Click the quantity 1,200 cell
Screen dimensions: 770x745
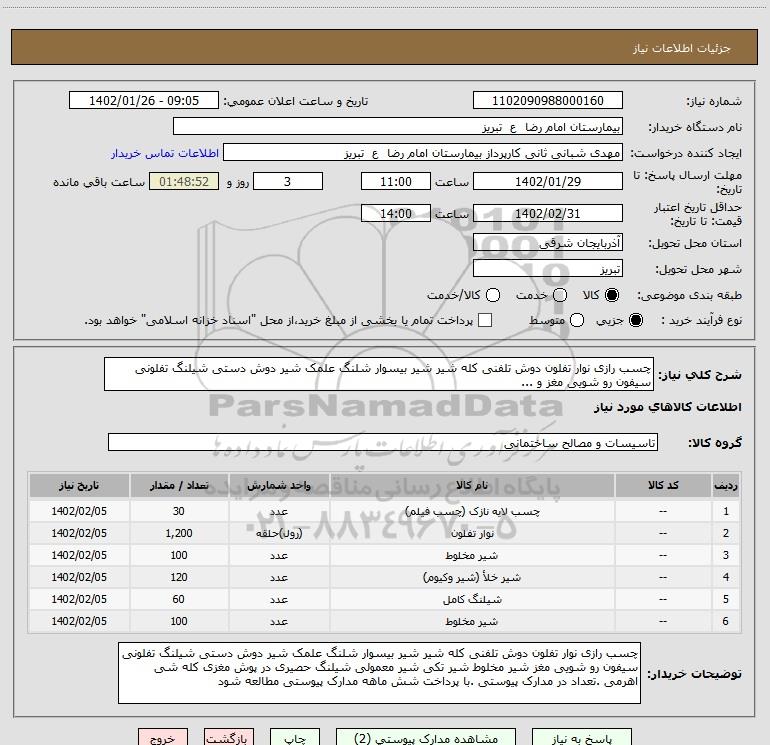coord(179,533)
